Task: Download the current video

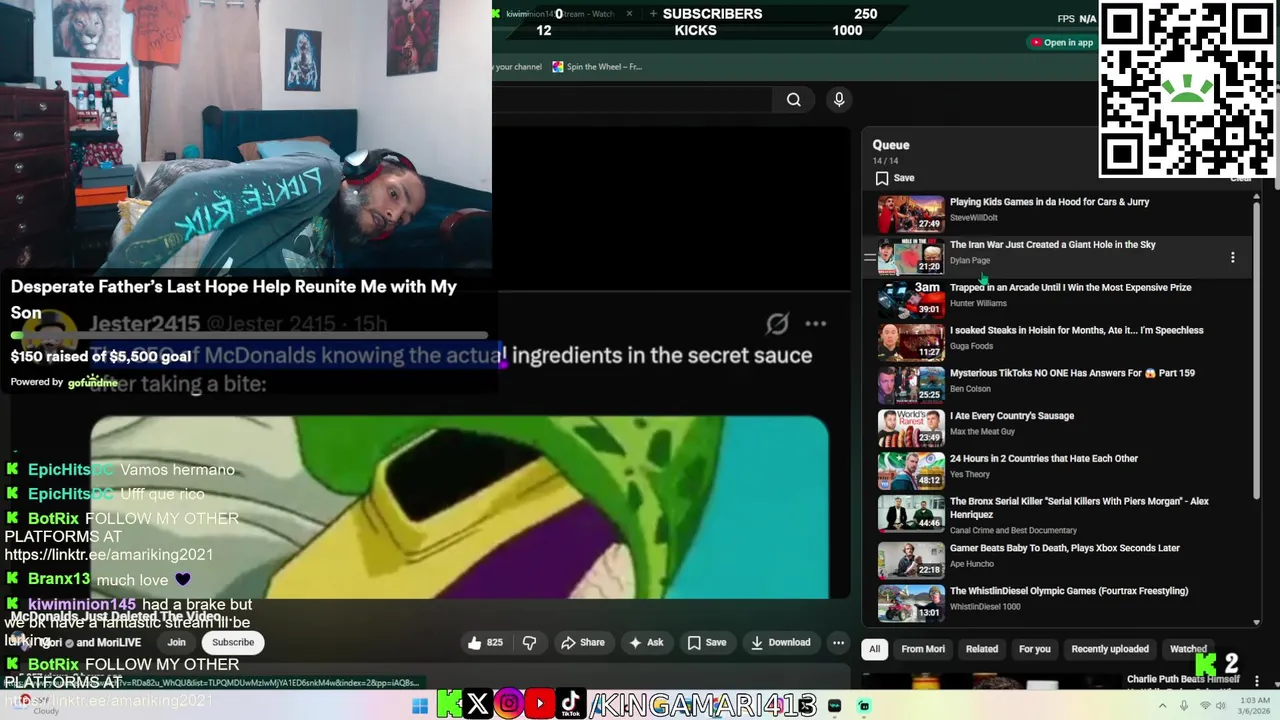Action: [781, 642]
